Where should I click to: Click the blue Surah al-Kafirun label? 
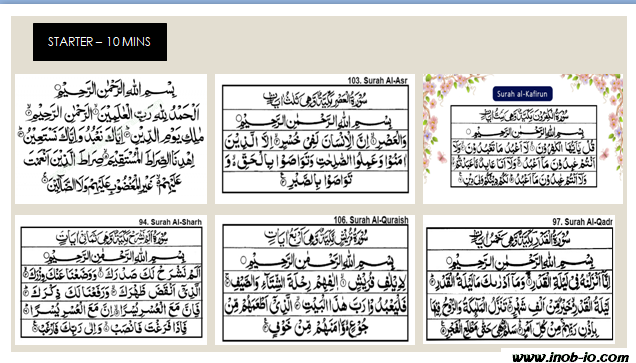[522, 94]
